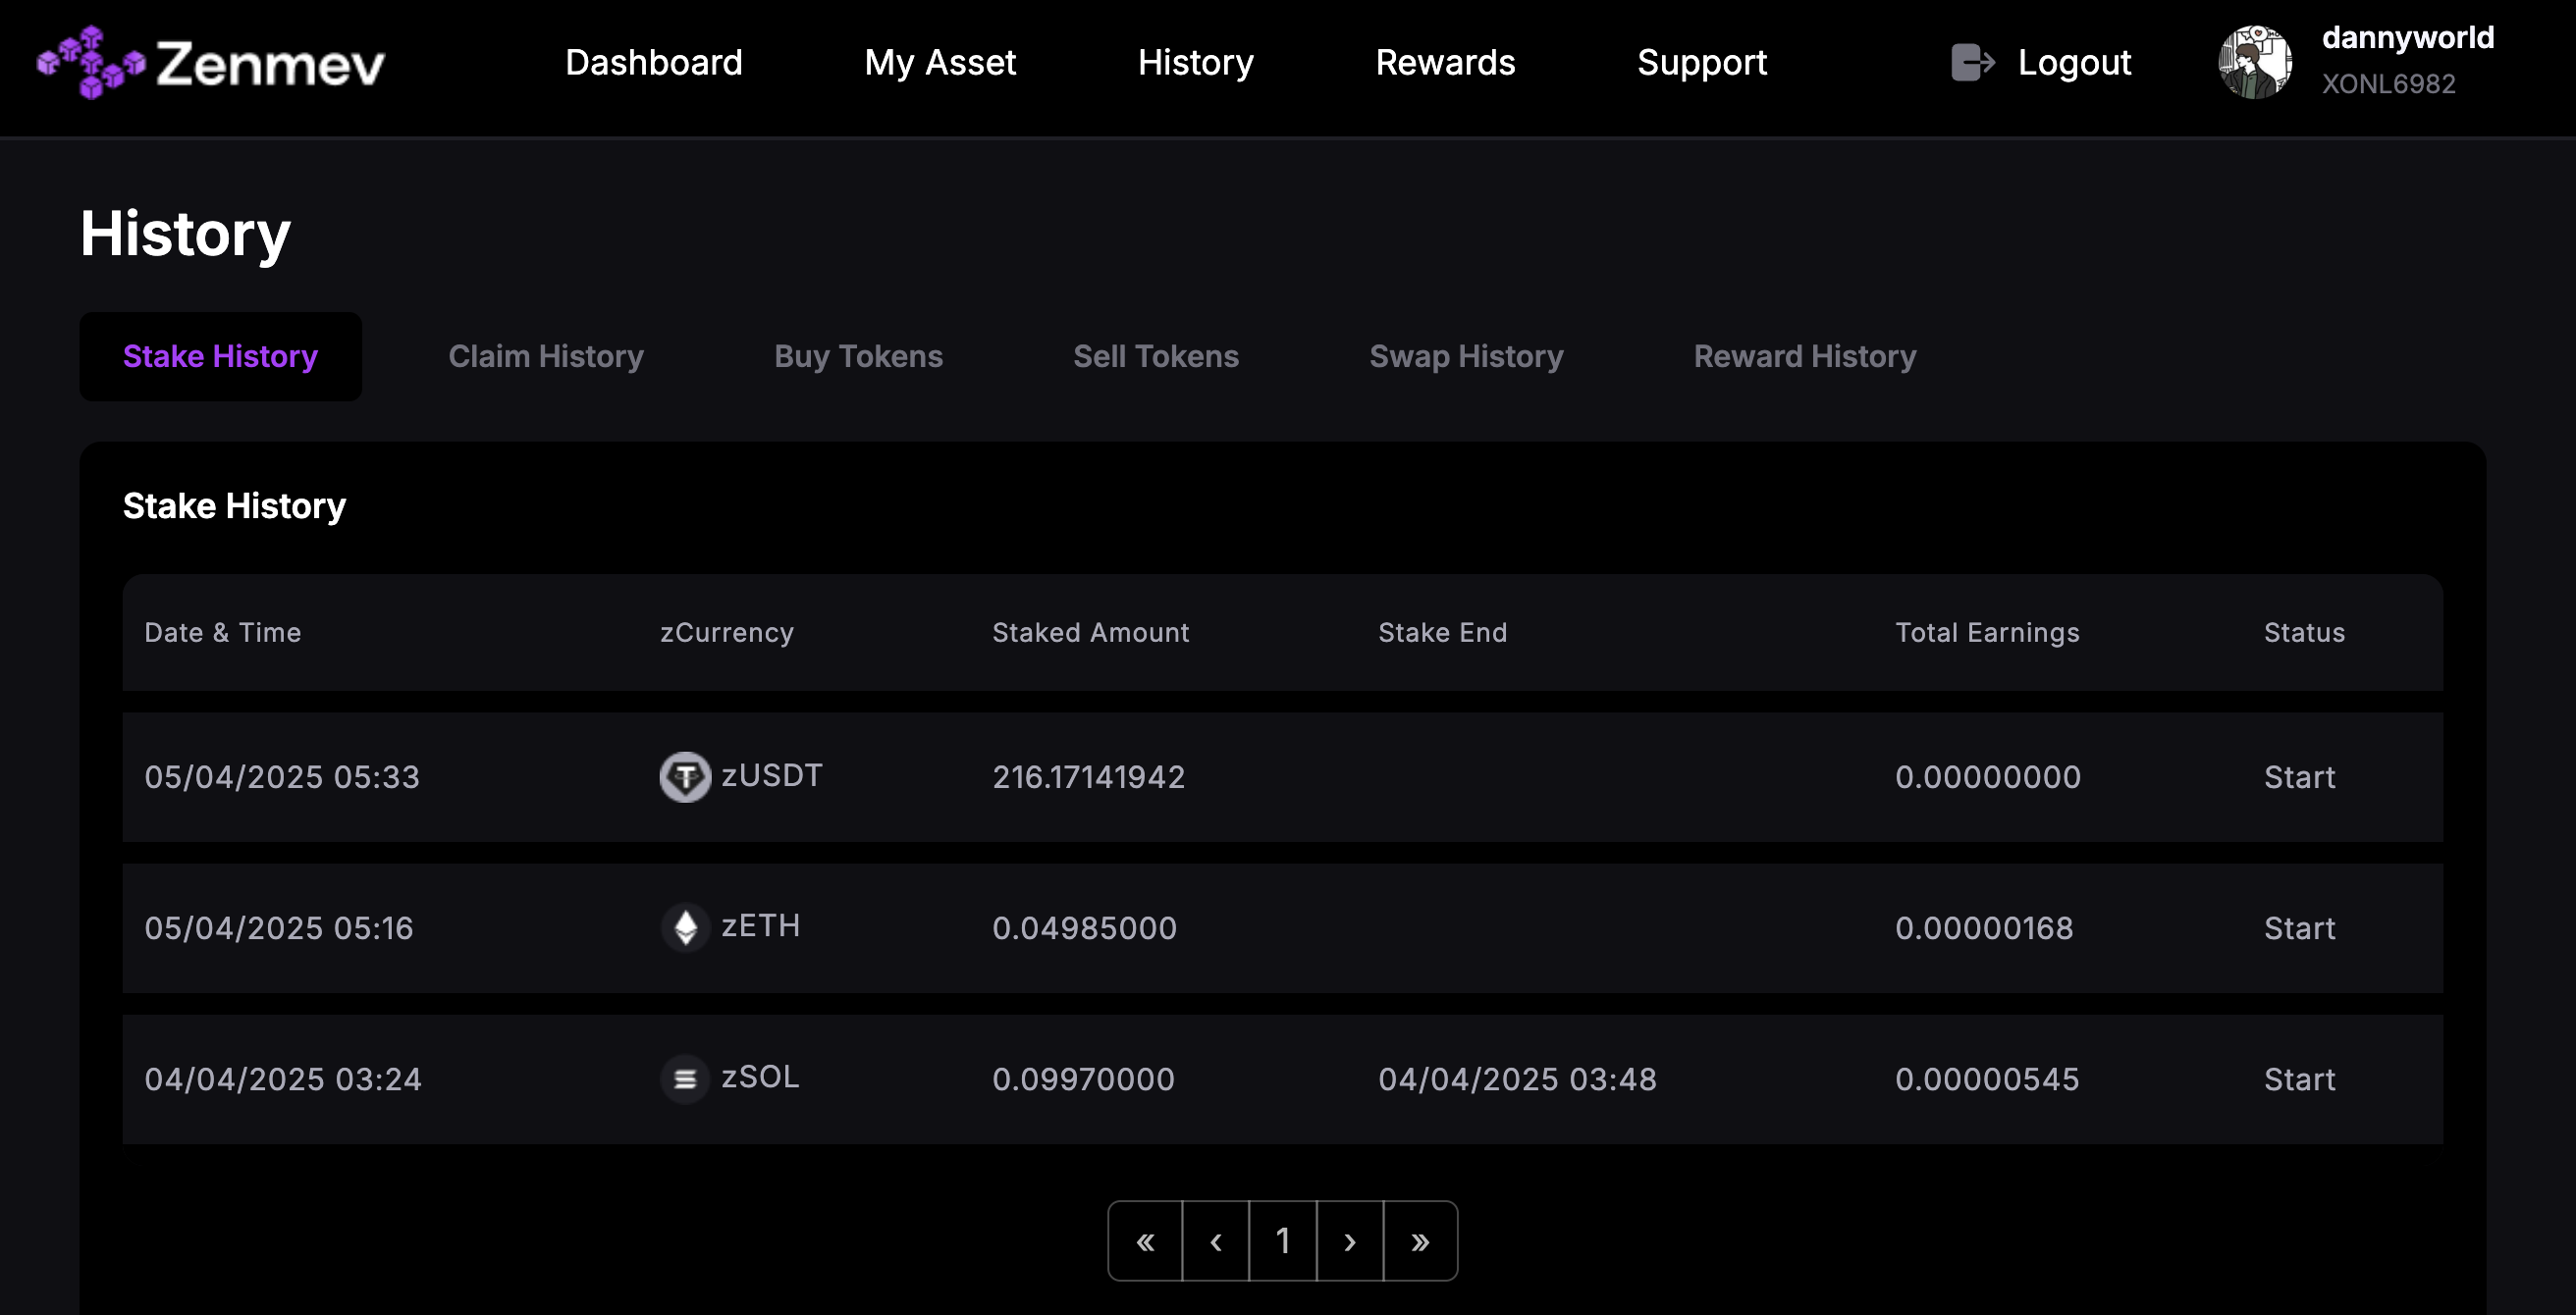
Task: Click the Zenmev purple cubes logo
Action: point(91,62)
